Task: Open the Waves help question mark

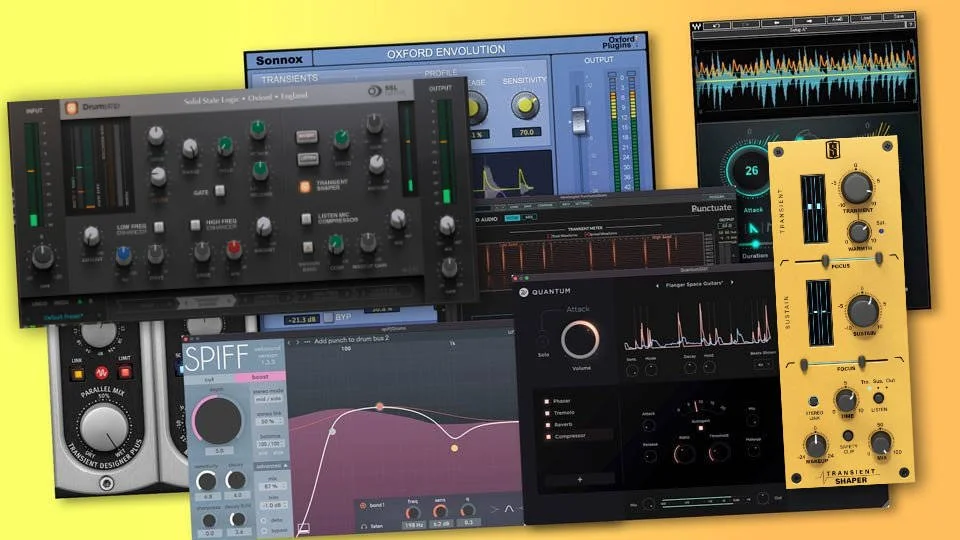Action: [x=911, y=24]
